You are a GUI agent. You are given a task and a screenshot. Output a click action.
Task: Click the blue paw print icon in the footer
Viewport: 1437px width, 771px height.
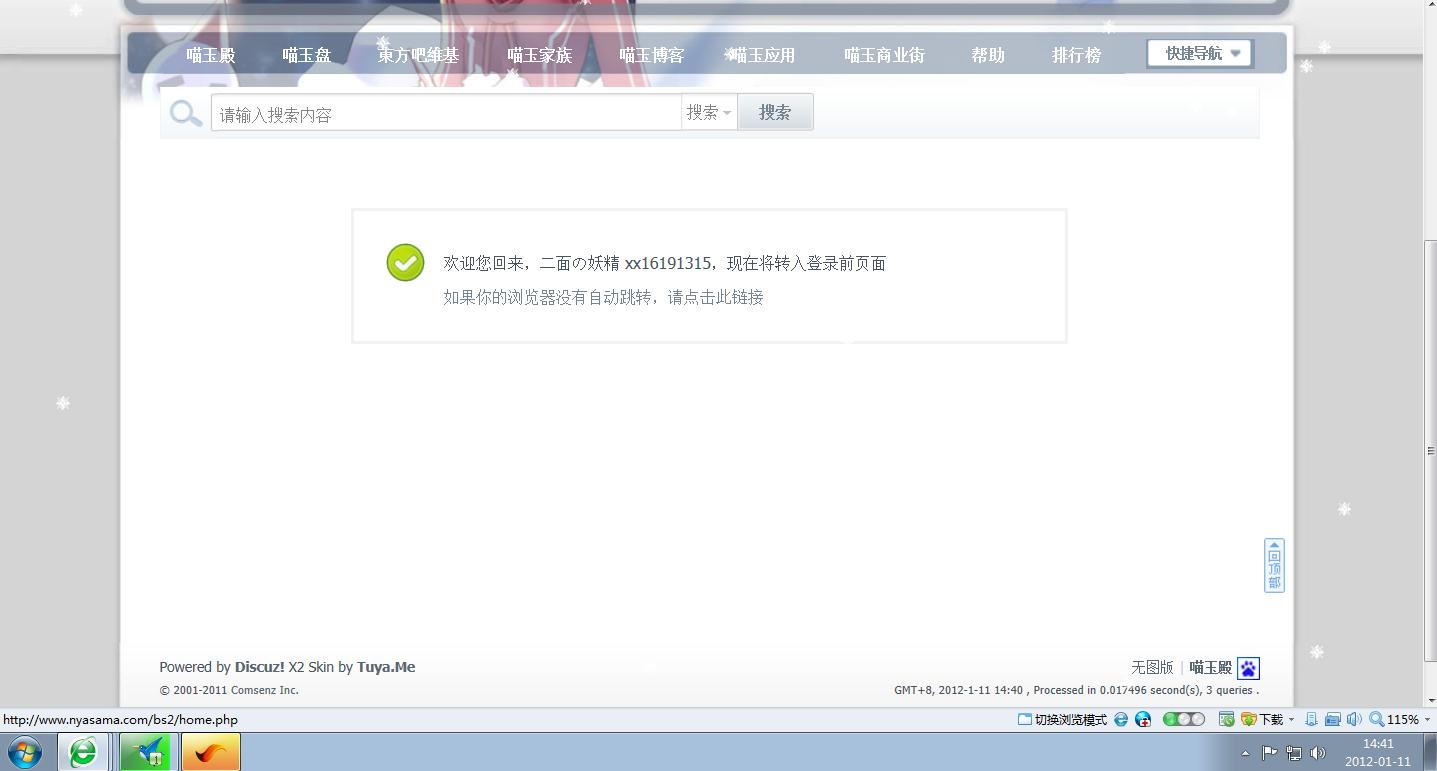tap(1247, 667)
